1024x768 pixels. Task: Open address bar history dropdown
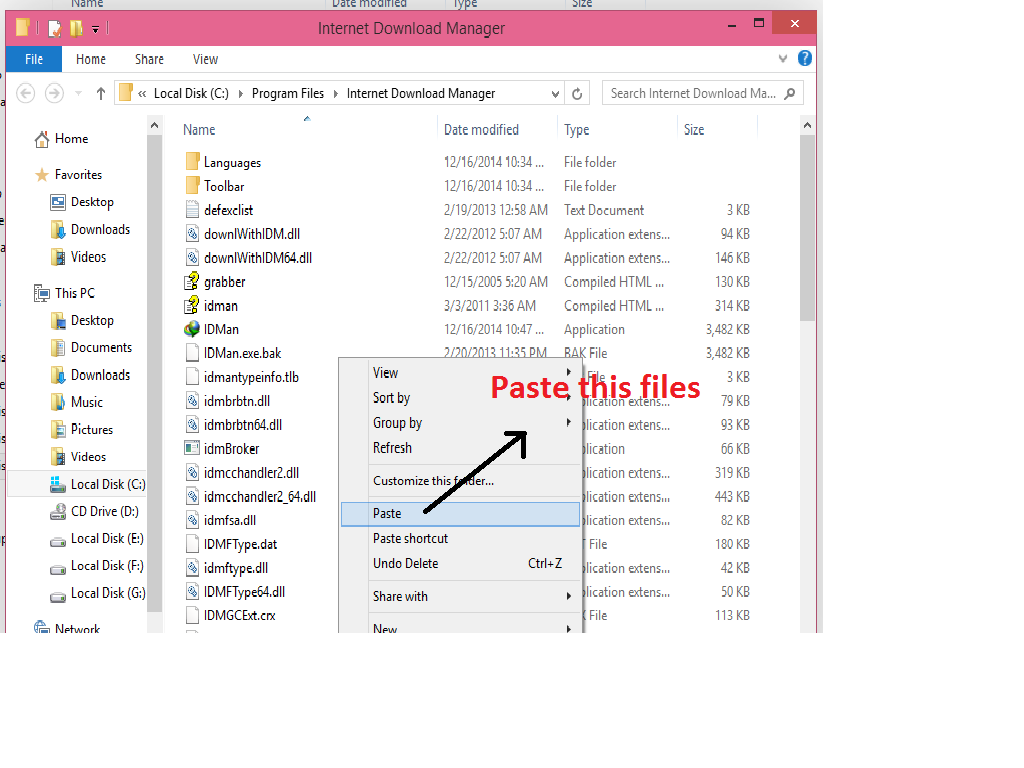(555, 94)
